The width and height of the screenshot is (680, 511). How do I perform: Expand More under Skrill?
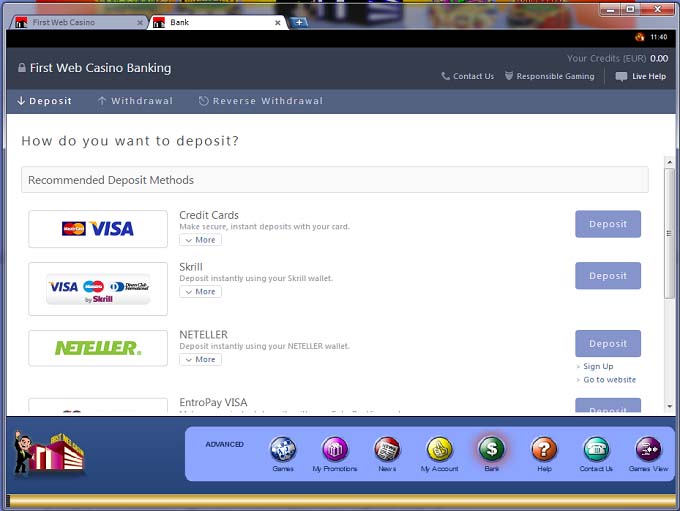[x=200, y=292]
